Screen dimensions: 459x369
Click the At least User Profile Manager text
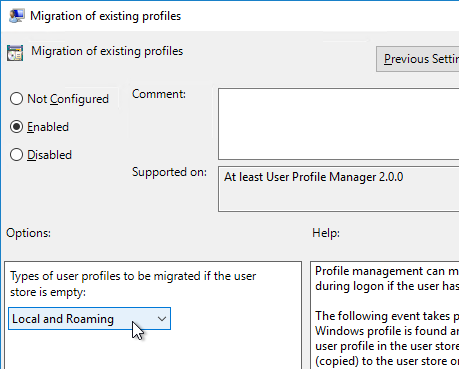coord(313,177)
